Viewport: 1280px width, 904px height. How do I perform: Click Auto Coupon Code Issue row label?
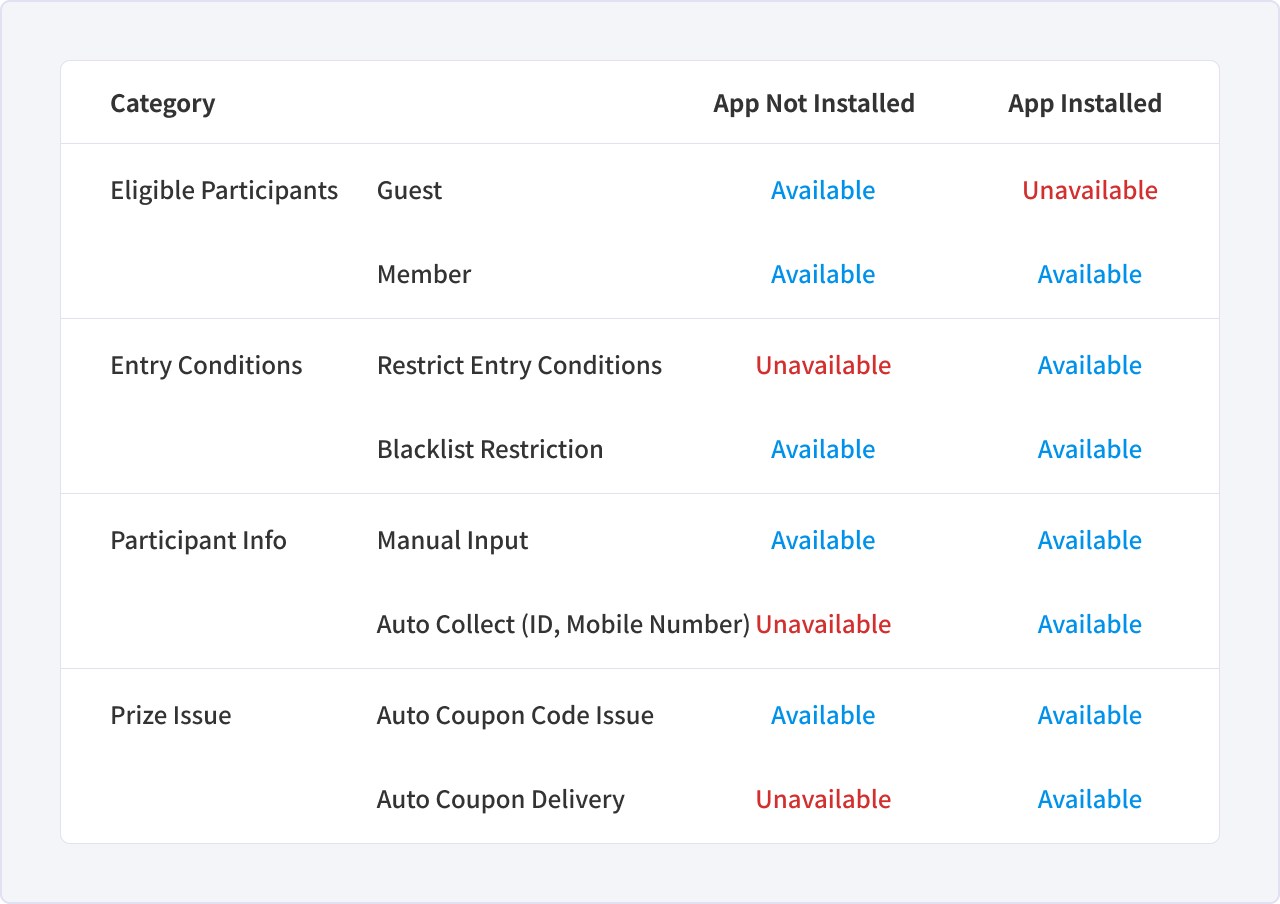click(515, 715)
